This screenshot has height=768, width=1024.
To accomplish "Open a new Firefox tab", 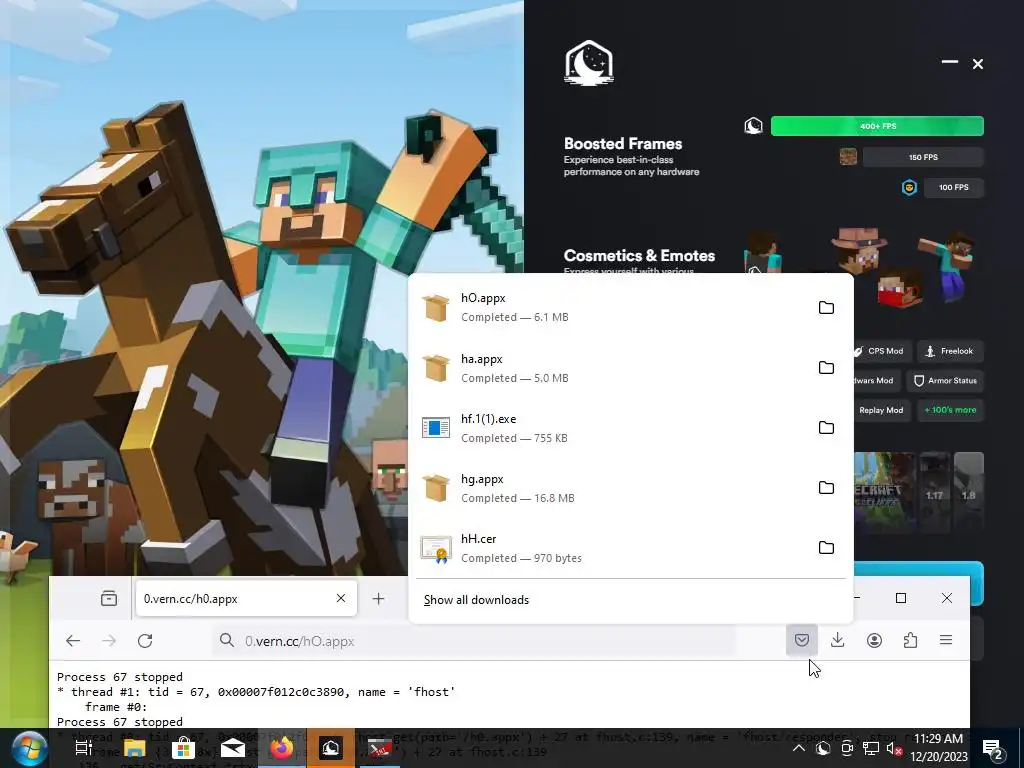I will pyautogui.click(x=378, y=598).
